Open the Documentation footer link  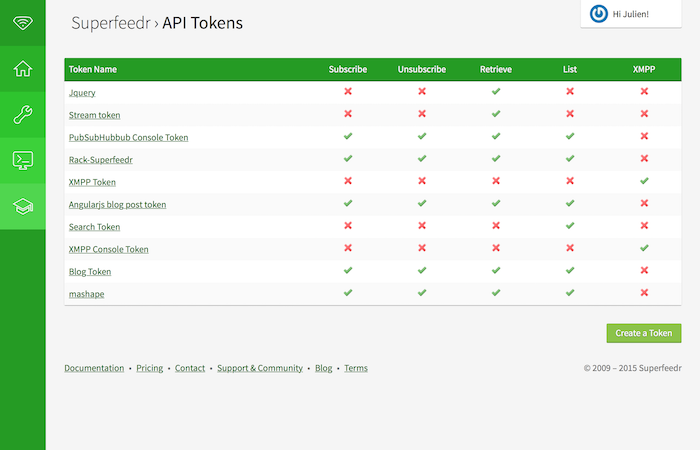click(x=94, y=368)
